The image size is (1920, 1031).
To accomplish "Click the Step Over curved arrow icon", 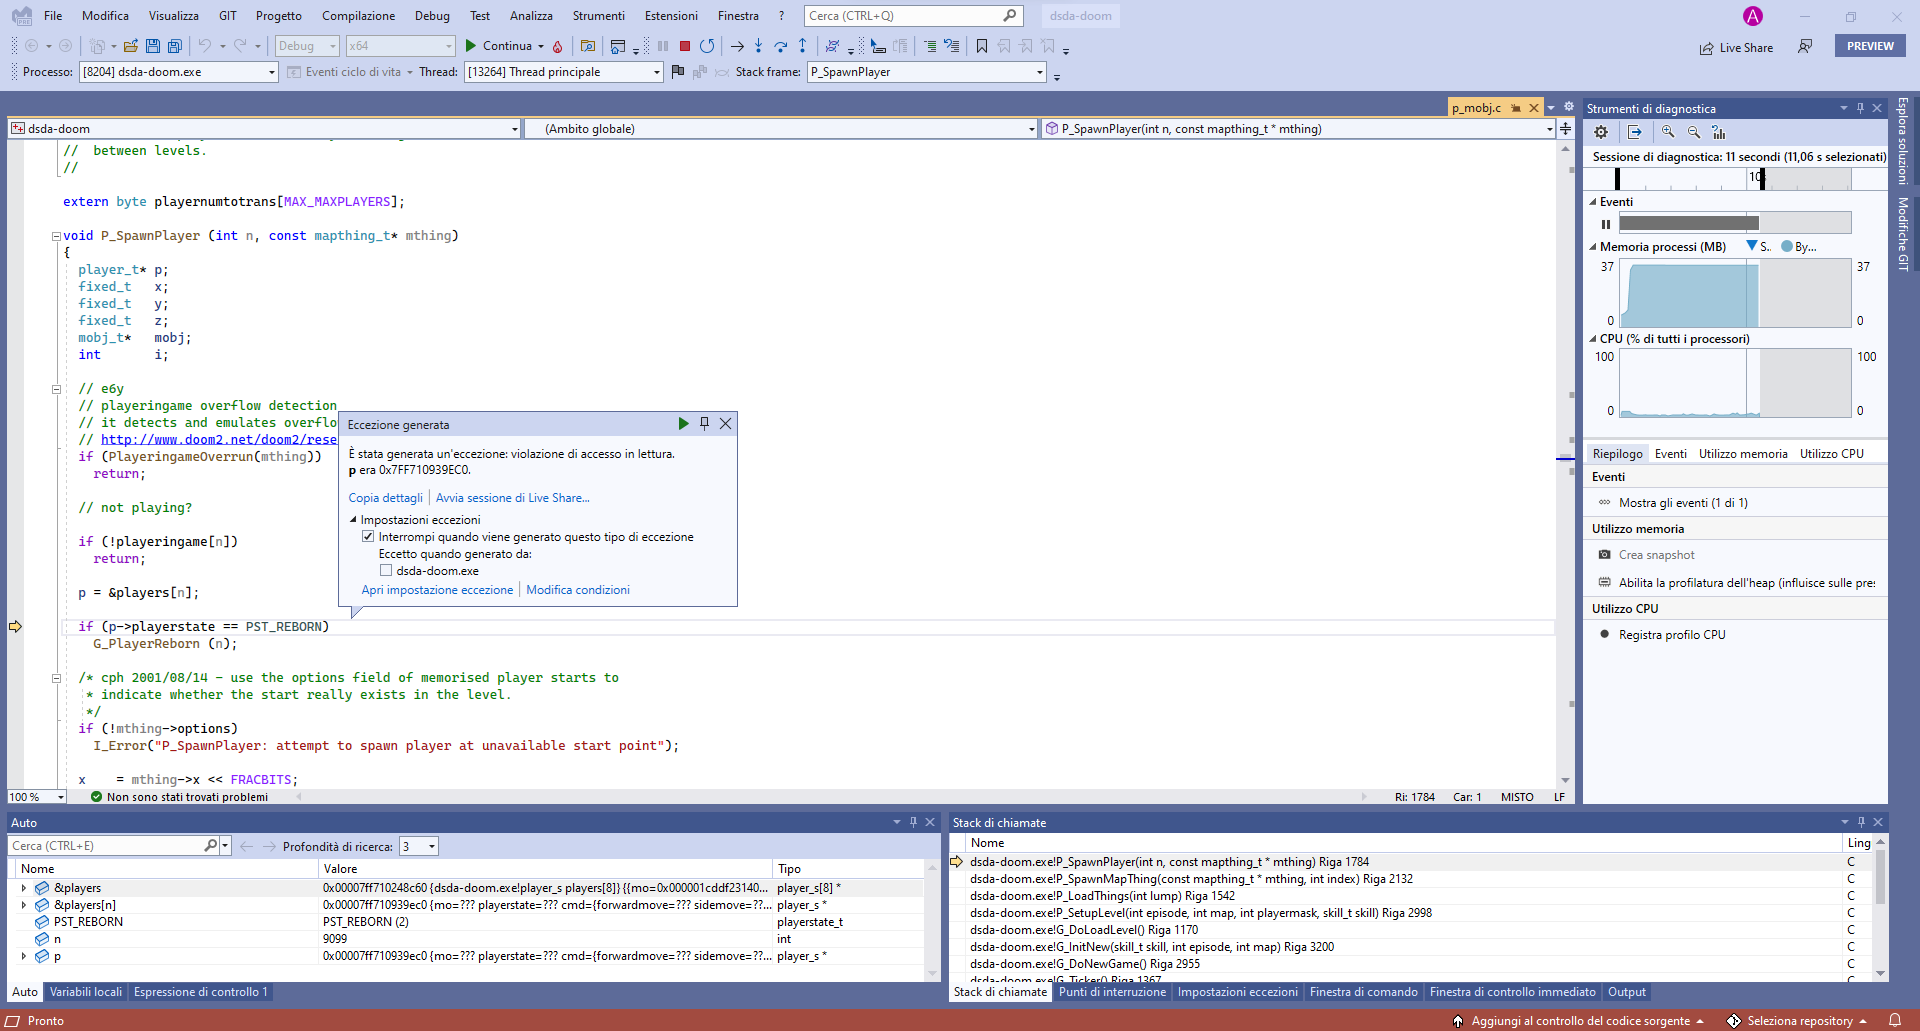I will (x=781, y=46).
